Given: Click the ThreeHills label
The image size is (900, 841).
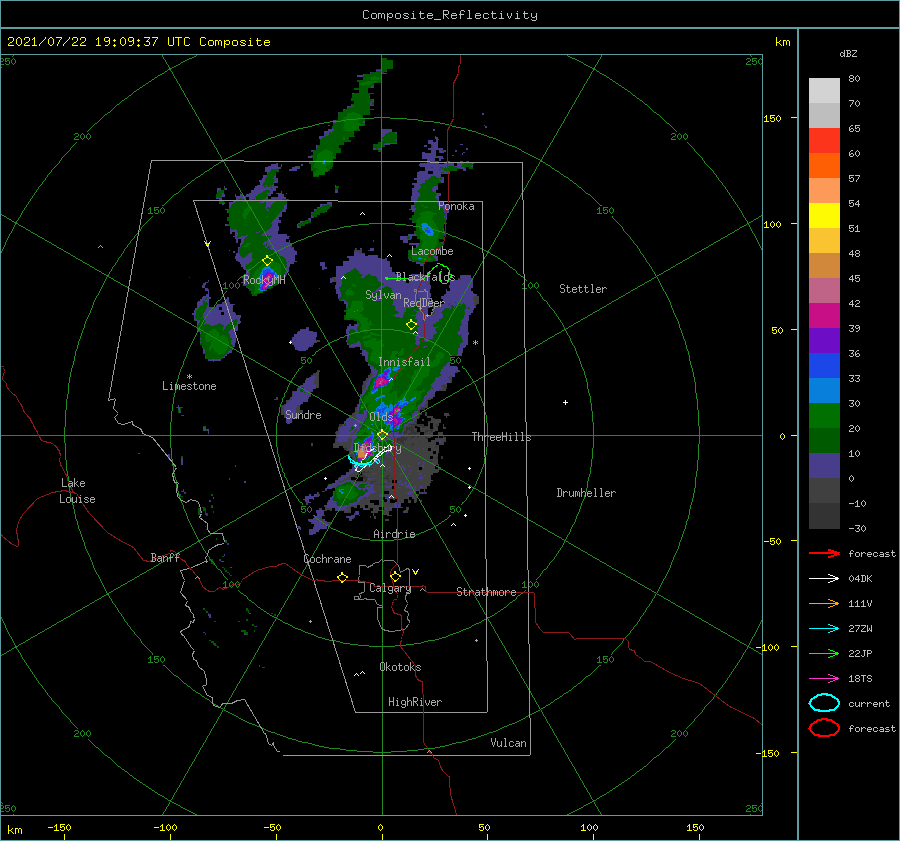Looking at the screenshot, I should coord(502,437).
